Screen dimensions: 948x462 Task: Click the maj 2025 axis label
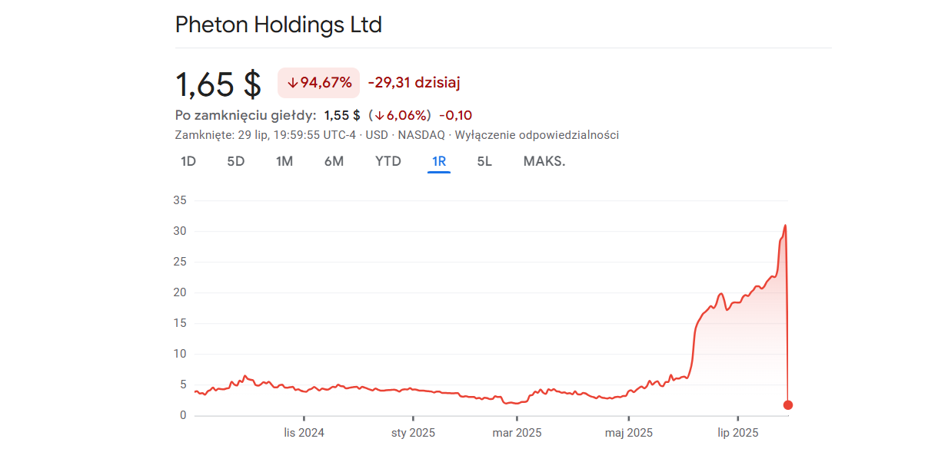629,433
